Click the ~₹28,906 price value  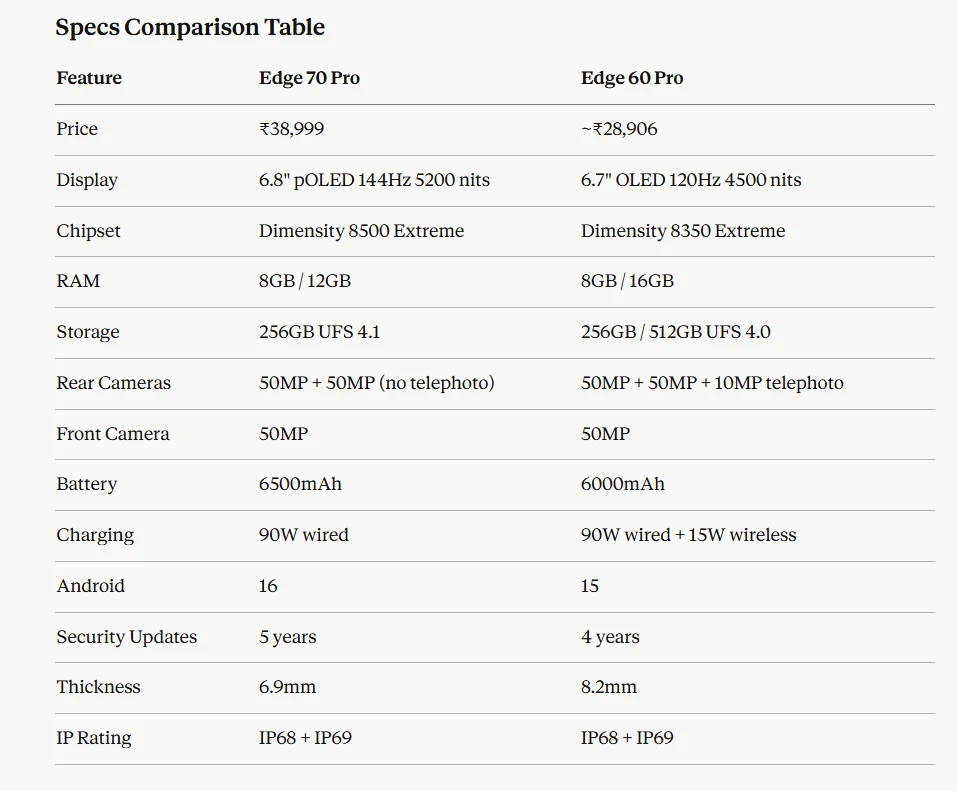[x=619, y=129]
